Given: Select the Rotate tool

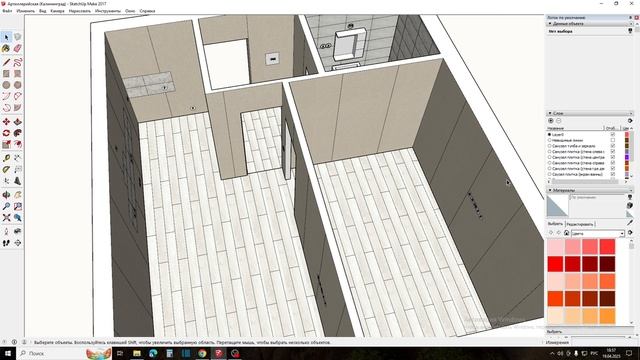Looking at the screenshot, I should (6, 133).
